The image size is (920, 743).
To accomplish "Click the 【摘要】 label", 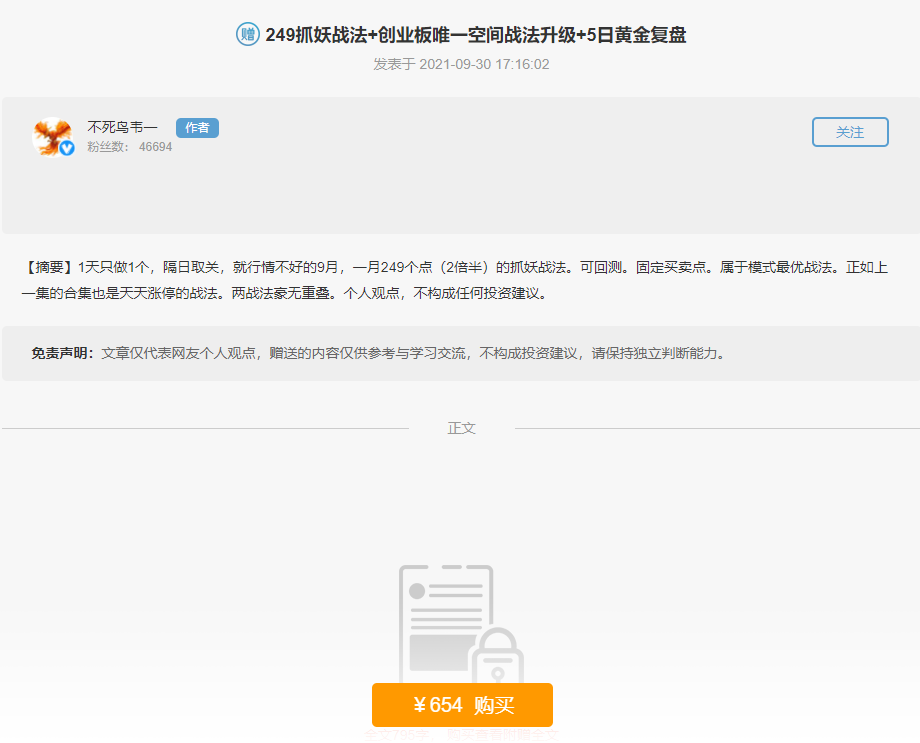I will coord(49,268).
